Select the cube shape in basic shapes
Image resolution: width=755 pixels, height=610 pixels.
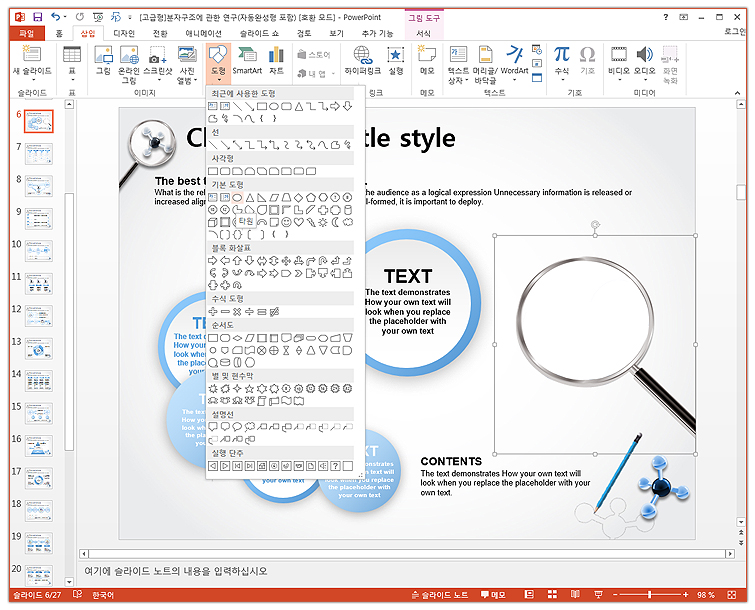point(212,222)
